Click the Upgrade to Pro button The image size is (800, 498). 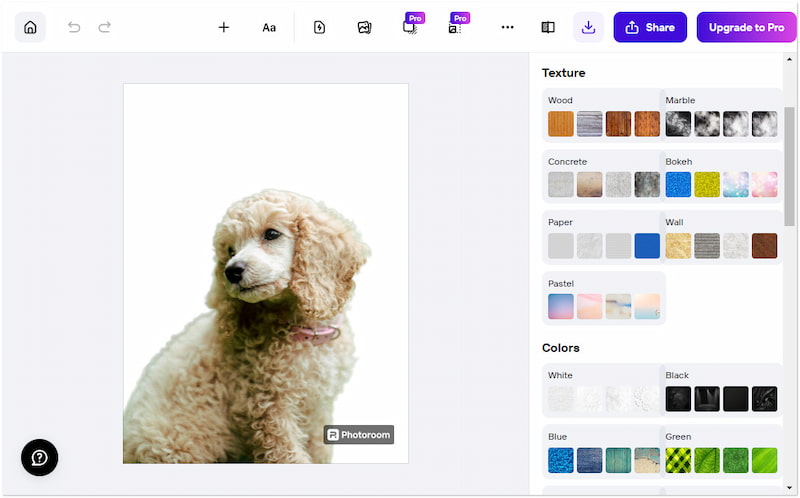coord(746,27)
